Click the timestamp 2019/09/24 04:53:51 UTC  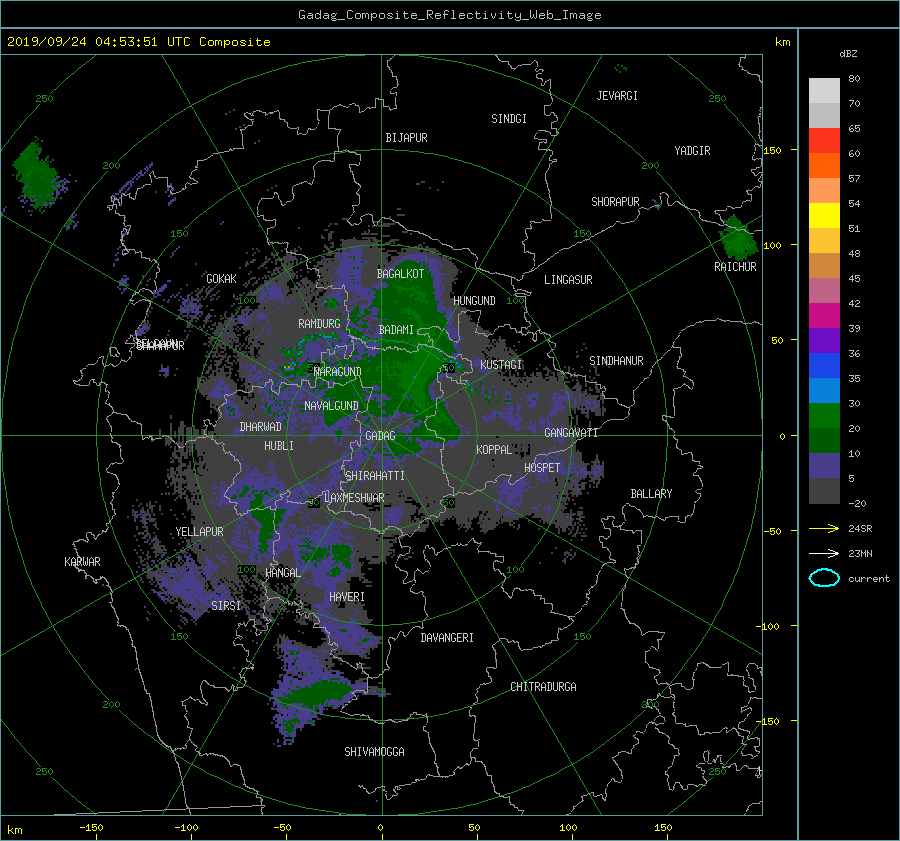[x=100, y=42]
